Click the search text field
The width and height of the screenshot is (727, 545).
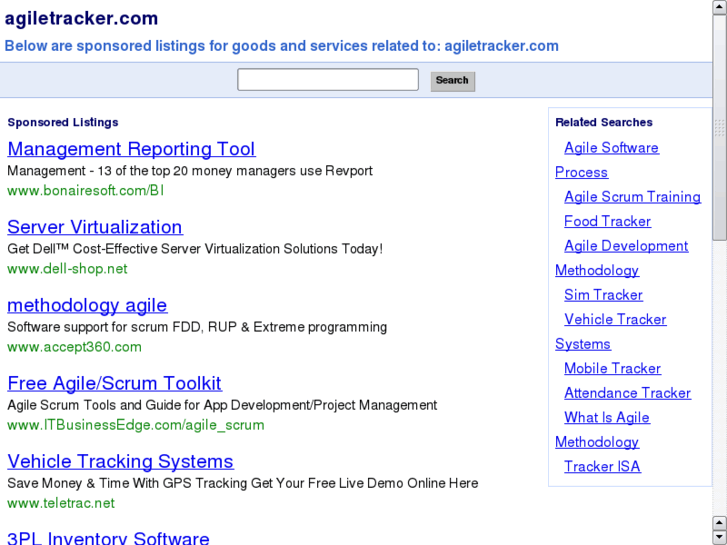pos(328,80)
